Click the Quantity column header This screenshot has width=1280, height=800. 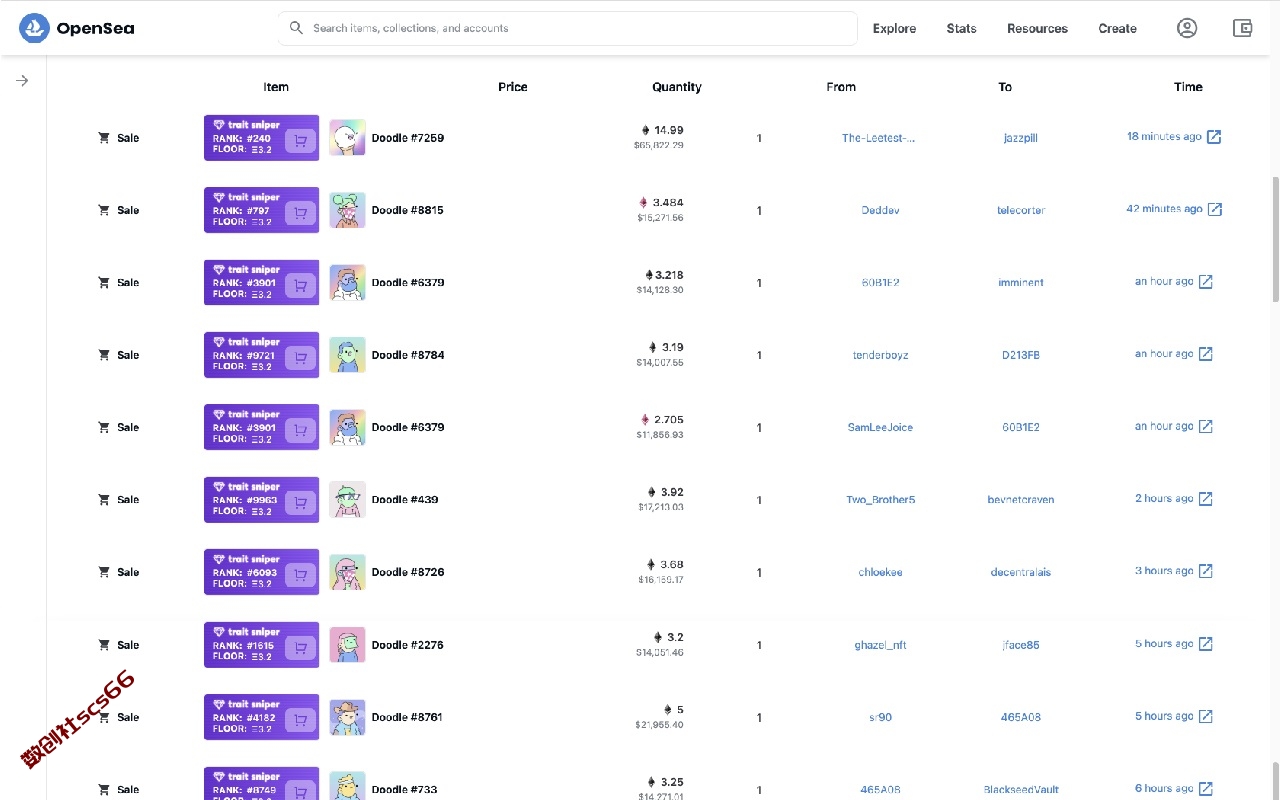(677, 87)
